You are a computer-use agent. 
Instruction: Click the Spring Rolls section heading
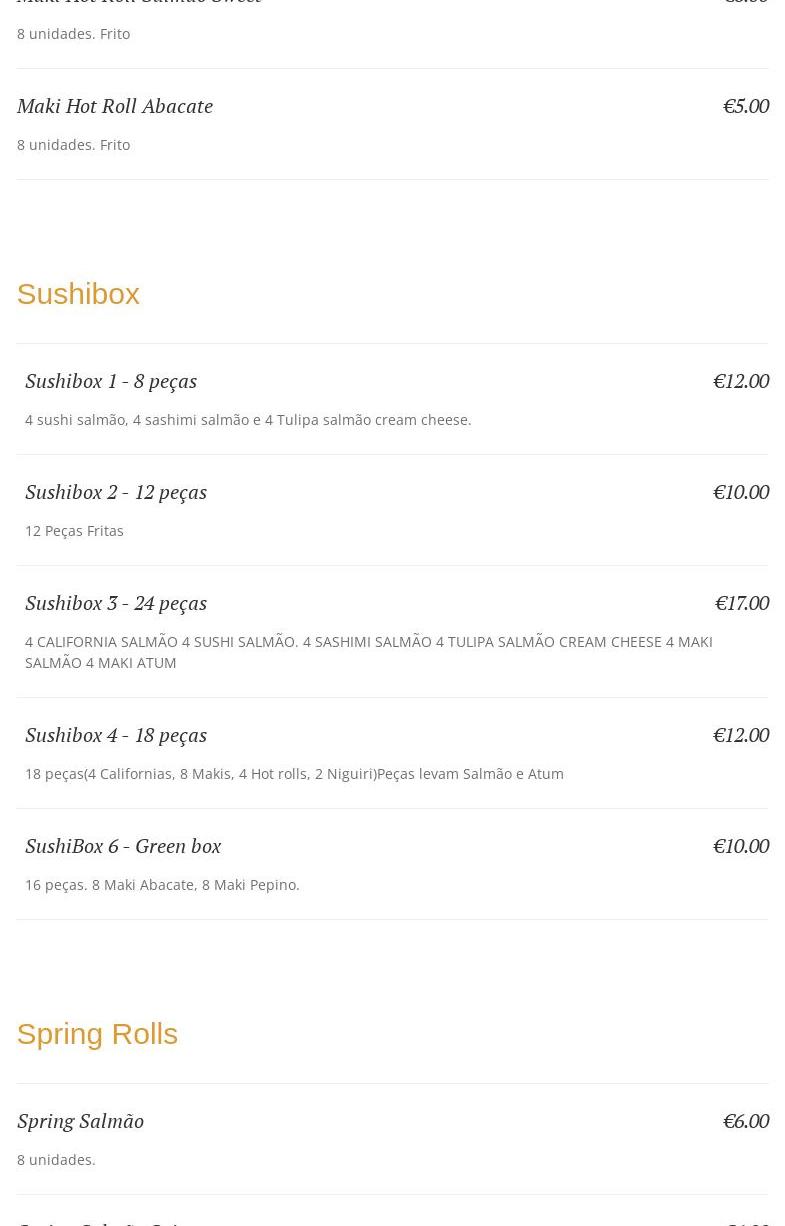coord(97,1034)
